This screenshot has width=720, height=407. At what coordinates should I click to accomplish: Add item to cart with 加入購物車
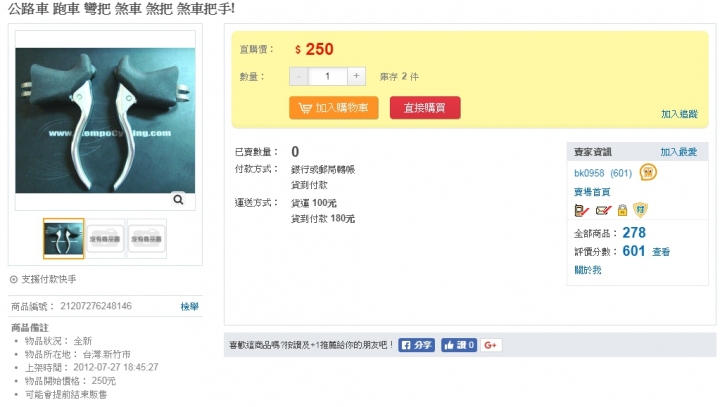(334, 108)
